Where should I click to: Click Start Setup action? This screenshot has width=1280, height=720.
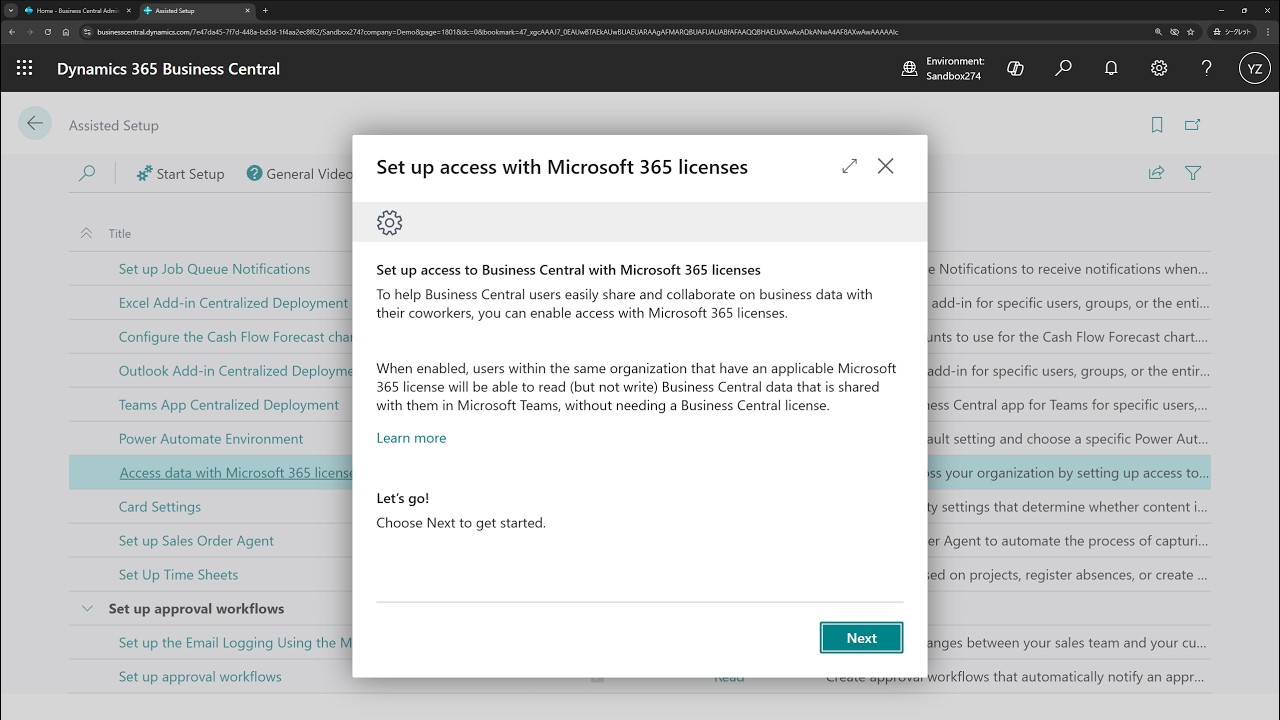(180, 173)
